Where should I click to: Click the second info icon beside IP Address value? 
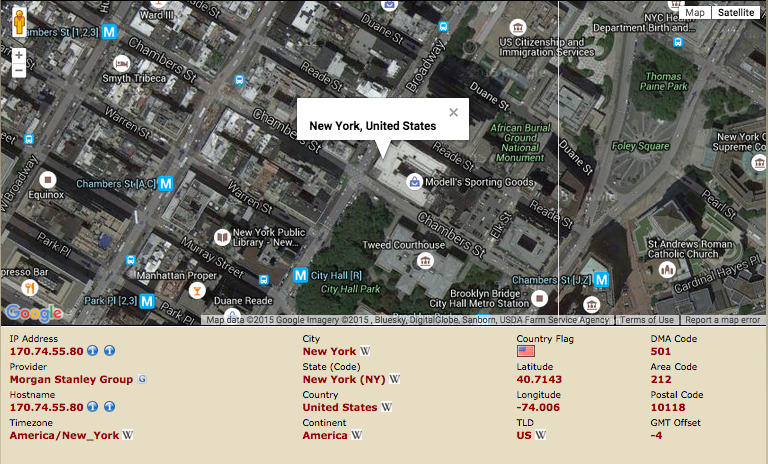110,351
